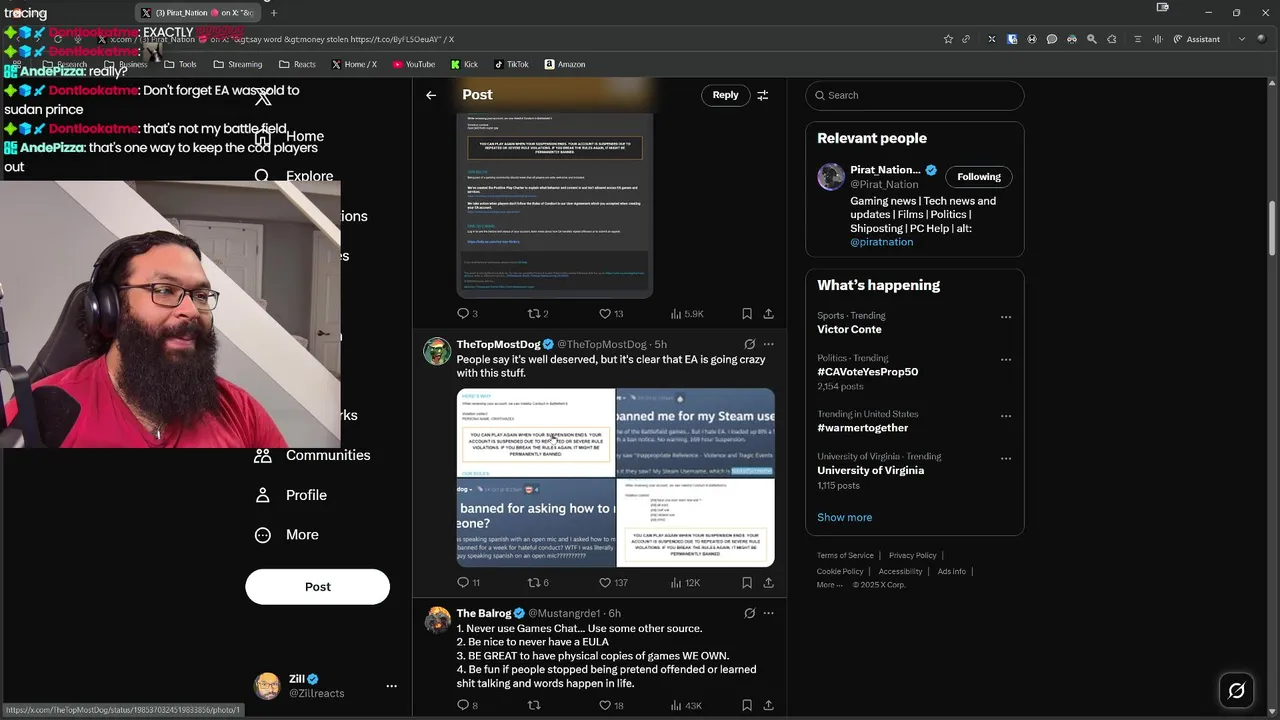This screenshot has width=1280, height=720.
Task: Open Profile from the sidebar
Action: tap(290, 495)
